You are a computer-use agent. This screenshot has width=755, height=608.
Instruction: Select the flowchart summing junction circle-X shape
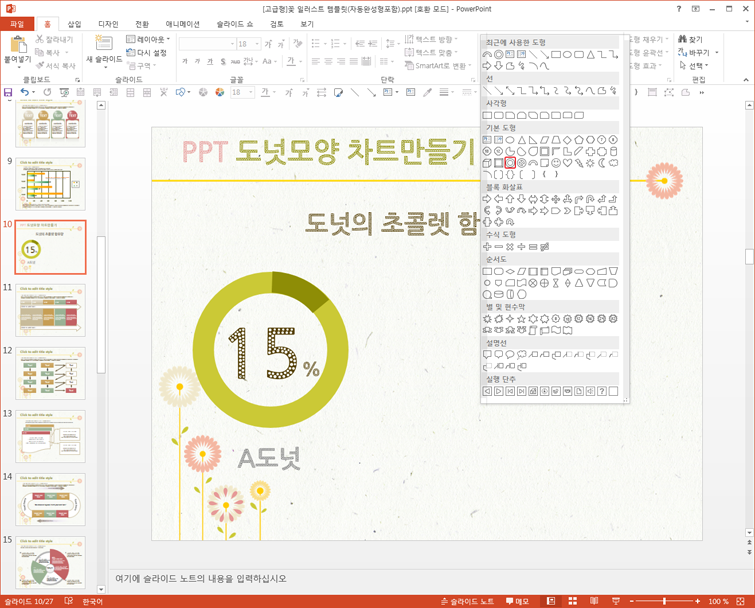pyautogui.click(x=533, y=283)
